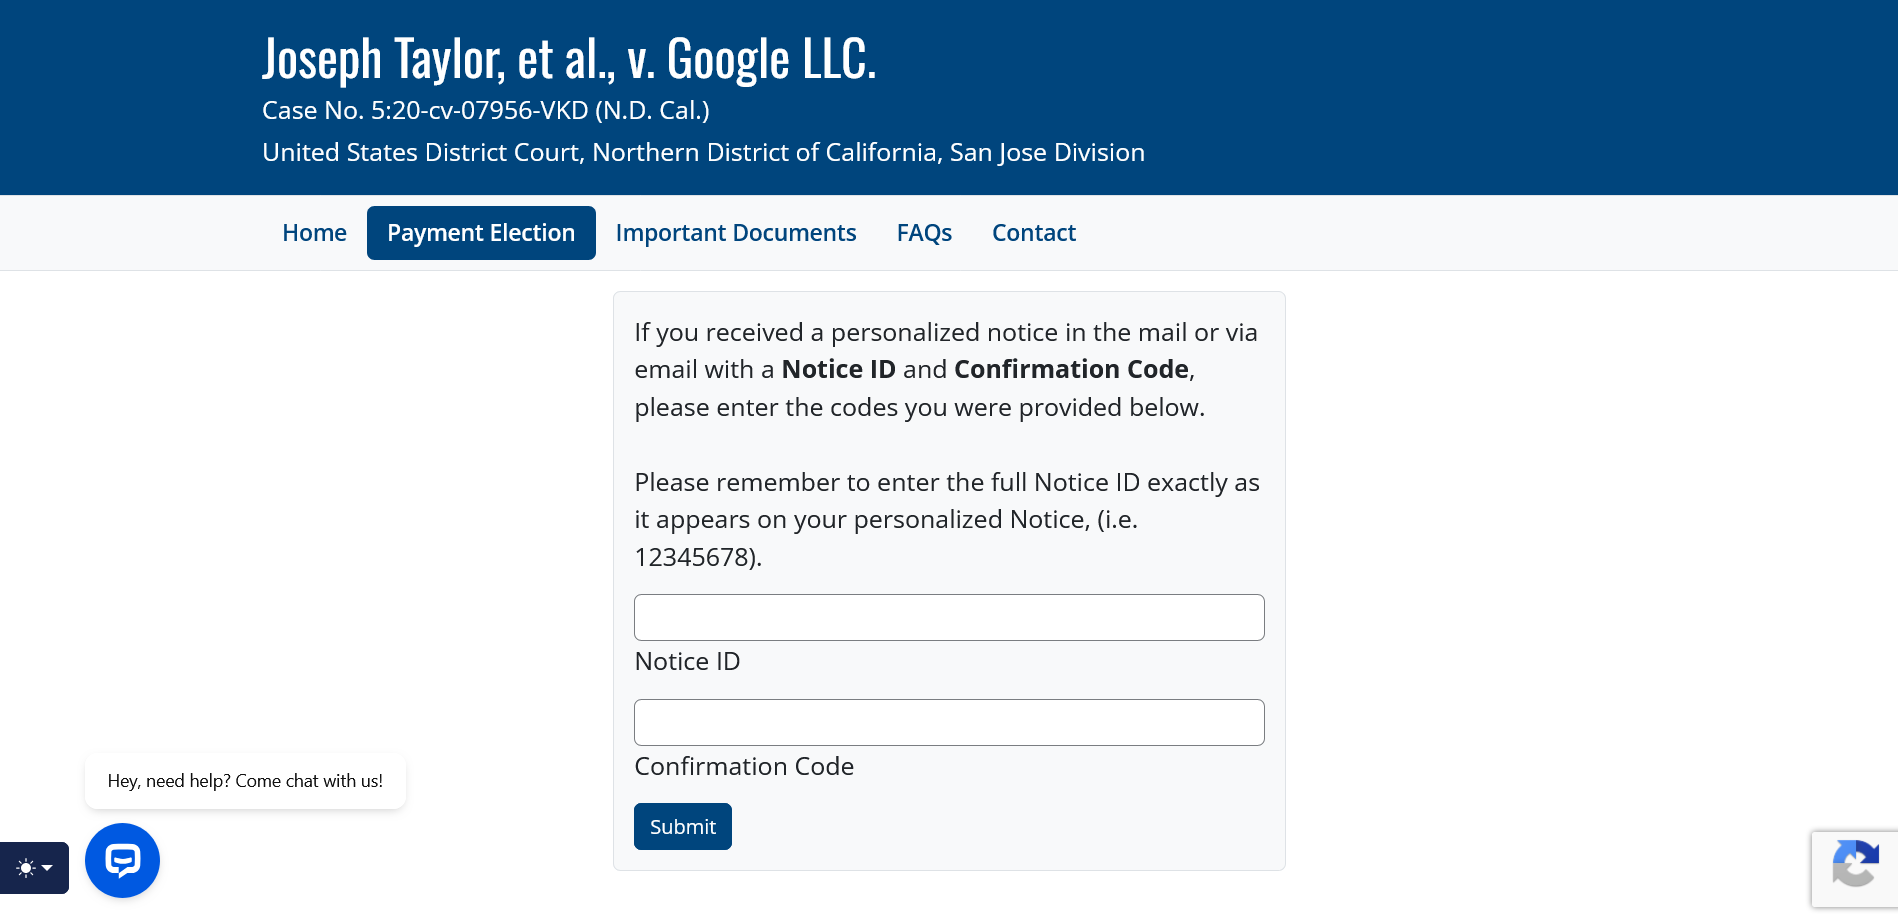Screen dimensions: 1898x923
Task: Click the reCAPTCHA badge icon
Action: click(x=1855, y=866)
